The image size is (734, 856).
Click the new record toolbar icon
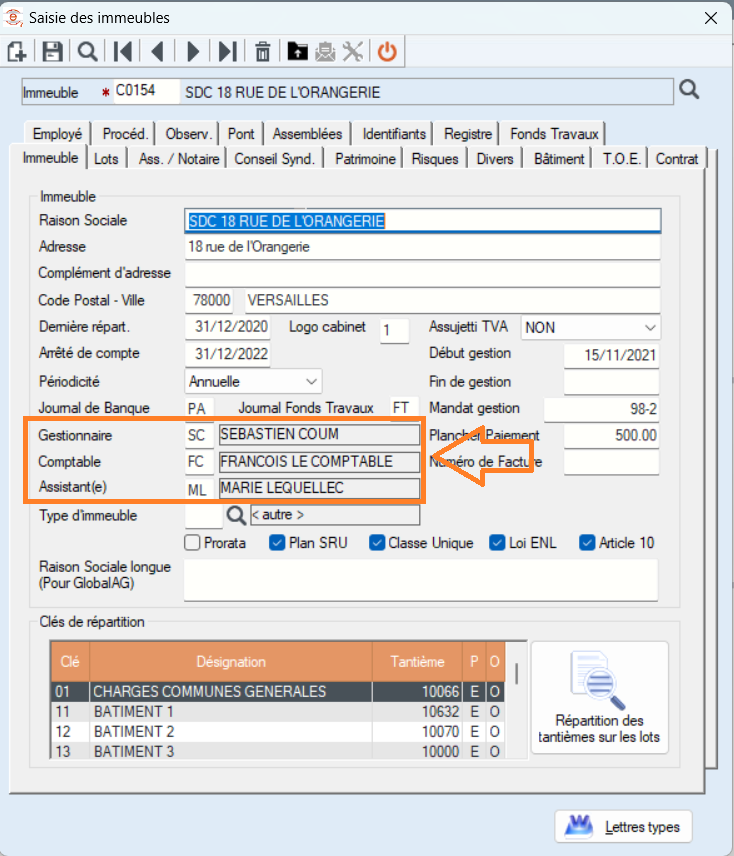(16, 52)
